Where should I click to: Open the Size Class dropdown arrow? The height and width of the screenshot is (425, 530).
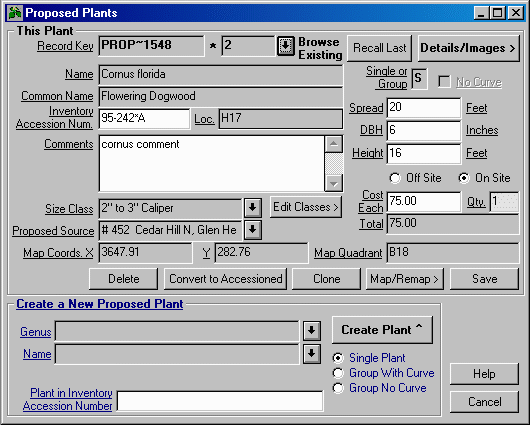coord(252,208)
